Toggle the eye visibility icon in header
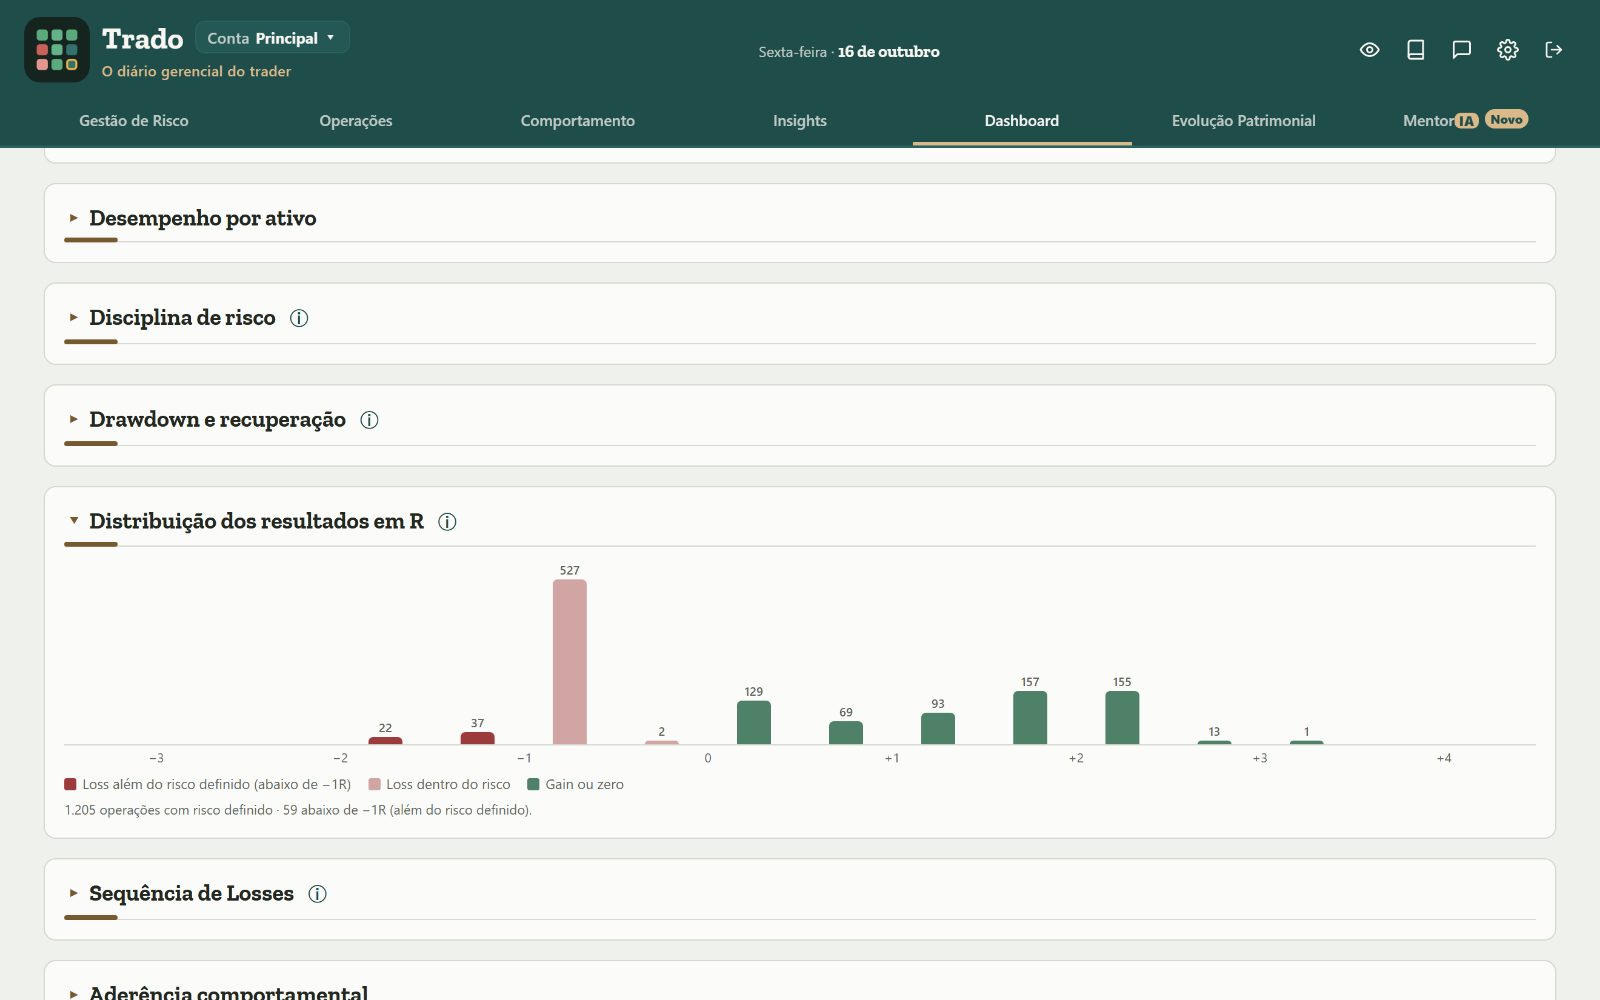This screenshot has width=1600, height=1000. 1370,50
